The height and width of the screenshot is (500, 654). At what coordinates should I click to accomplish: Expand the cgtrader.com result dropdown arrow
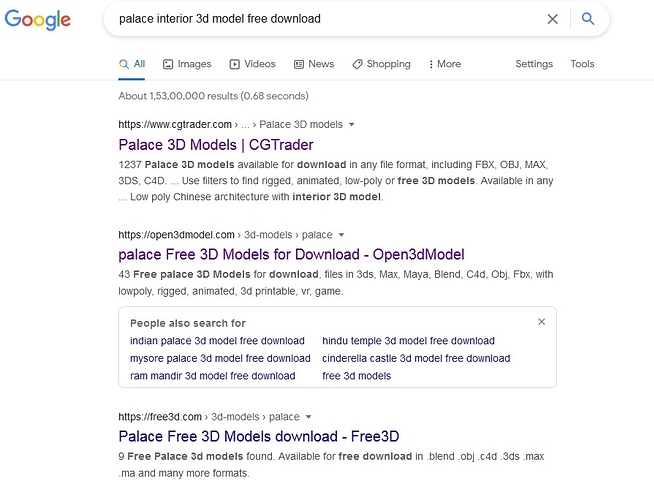352,125
